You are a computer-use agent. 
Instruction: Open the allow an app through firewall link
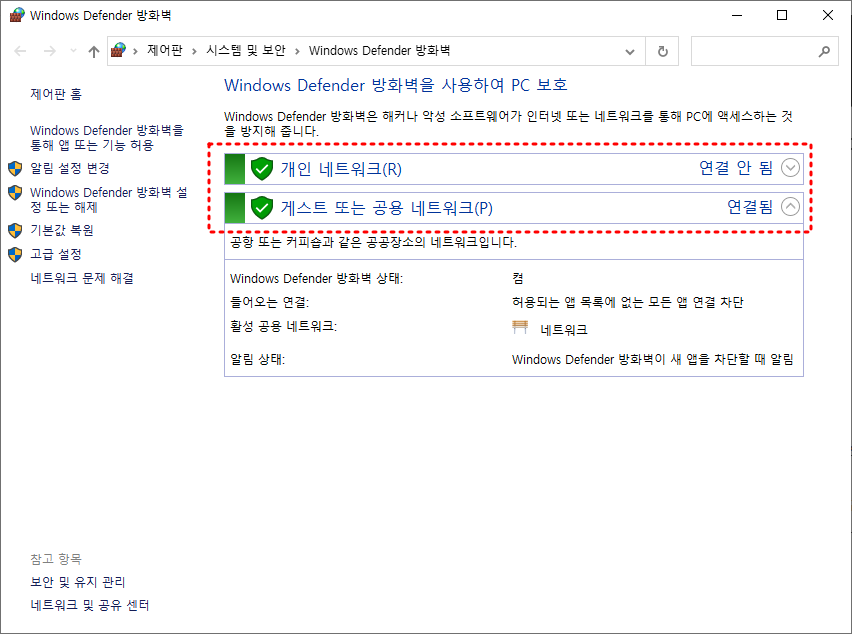(x=107, y=137)
